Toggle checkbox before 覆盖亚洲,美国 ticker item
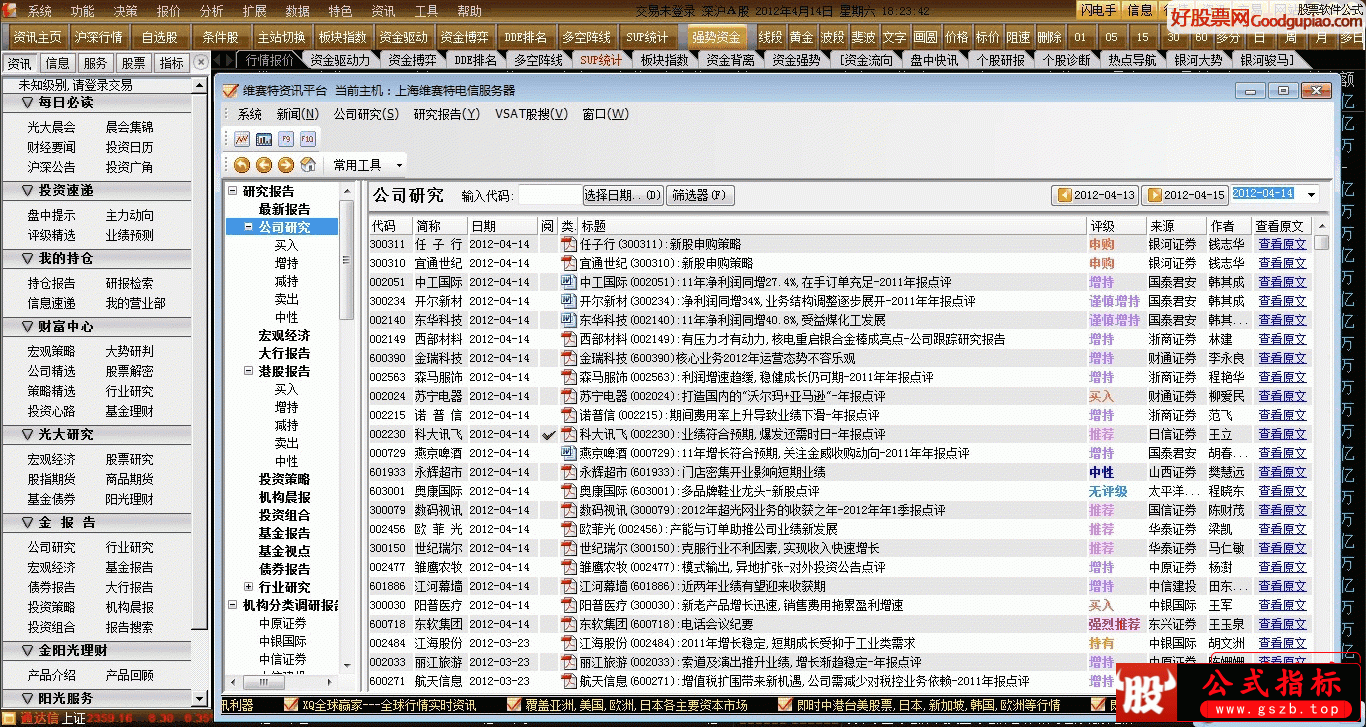This screenshot has width=1366, height=727. point(515,705)
